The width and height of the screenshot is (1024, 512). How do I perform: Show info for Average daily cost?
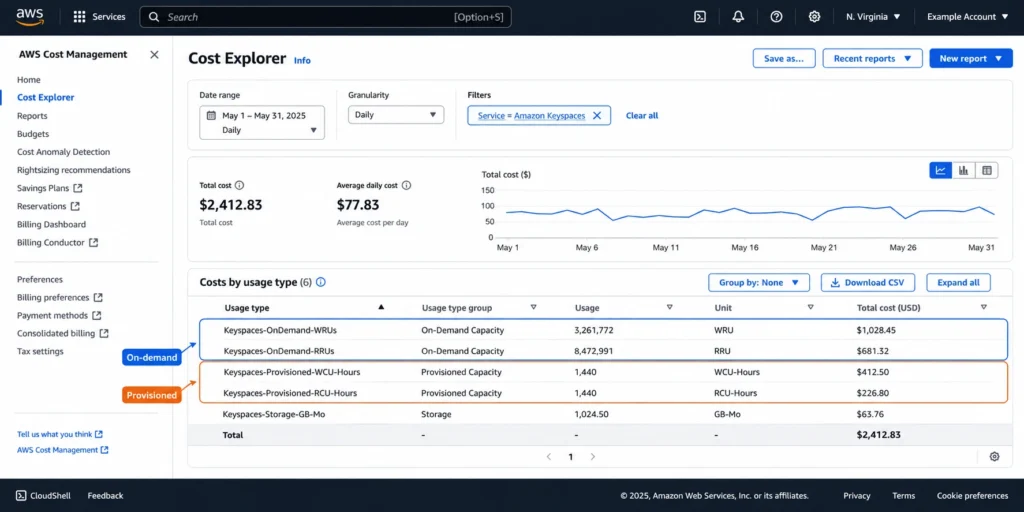406,185
